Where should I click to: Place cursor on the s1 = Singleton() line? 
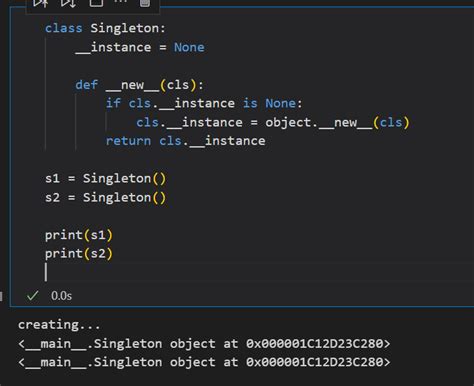(x=105, y=179)
